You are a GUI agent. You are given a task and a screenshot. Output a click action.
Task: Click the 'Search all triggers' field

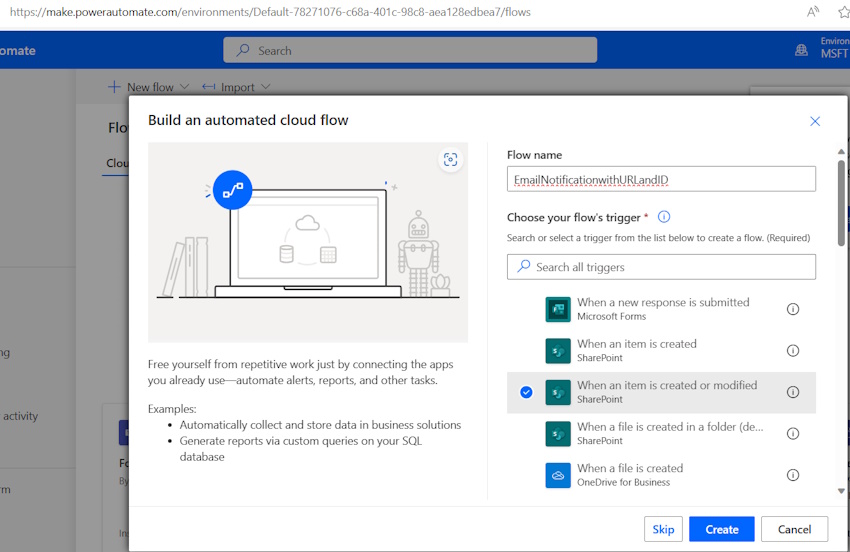(661, 267)
